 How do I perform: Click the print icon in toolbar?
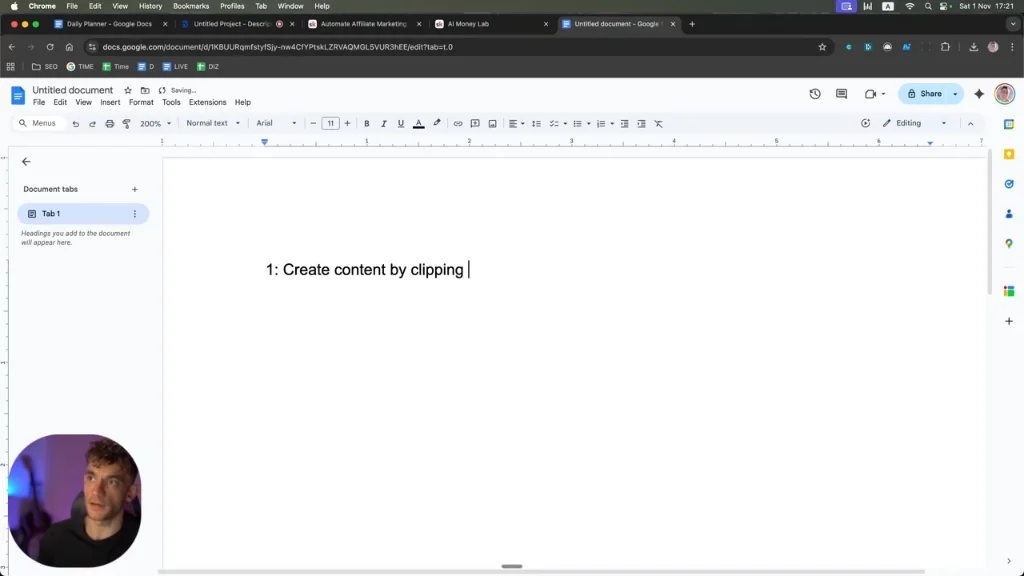(x=110, y=123)
